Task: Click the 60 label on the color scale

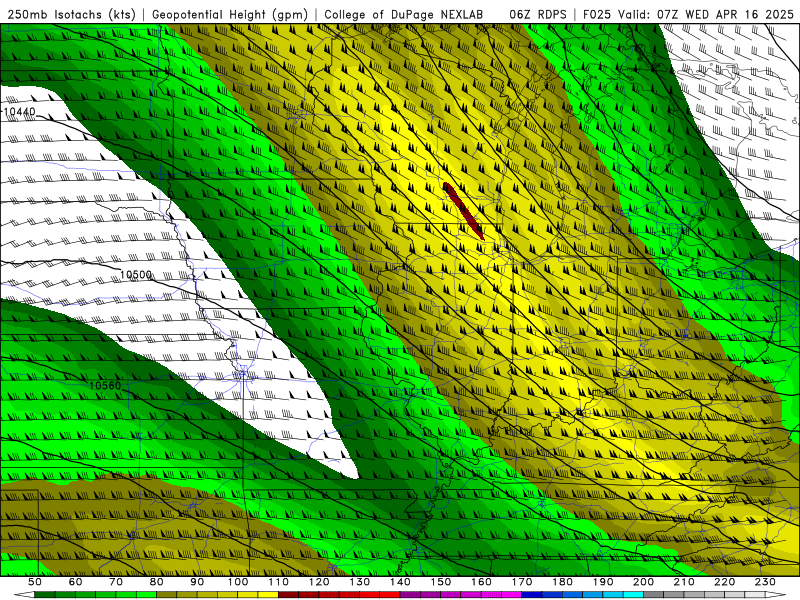Action: point(75,582)
